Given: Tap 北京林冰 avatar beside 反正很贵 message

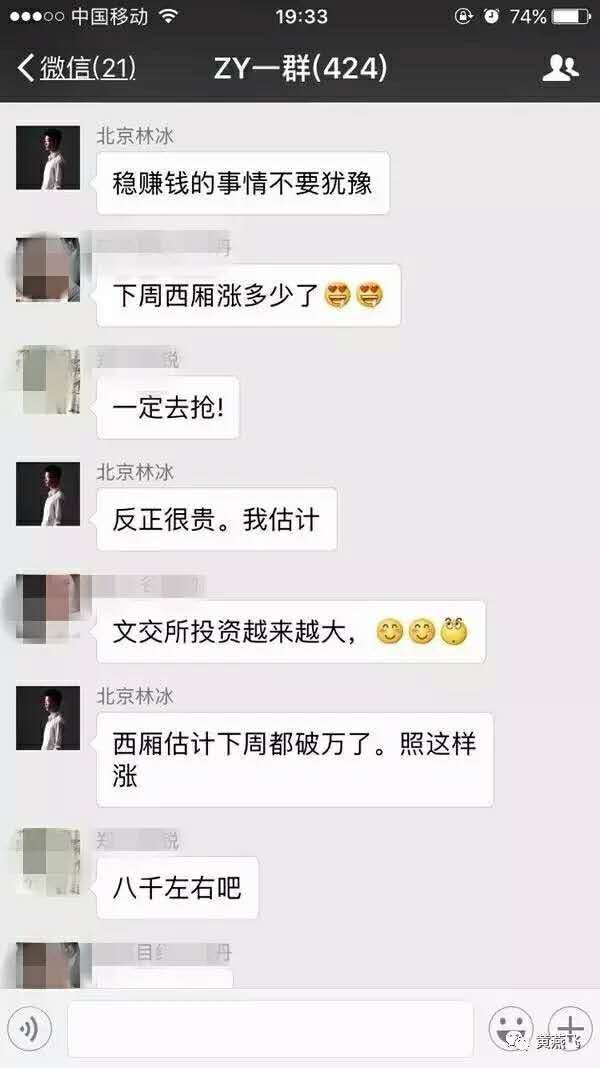Looking at the screenshot, I should (48, 494).
